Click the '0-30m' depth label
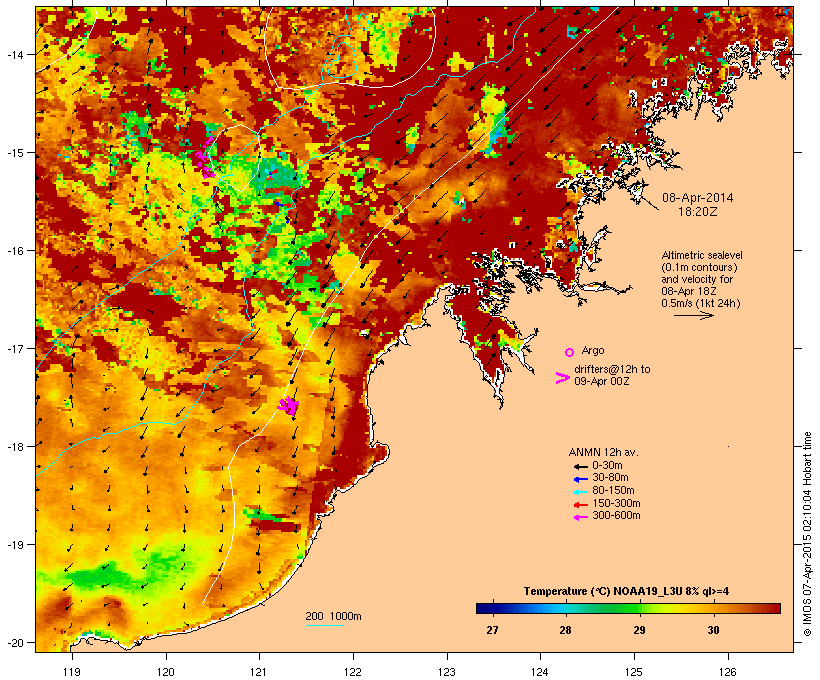 (607, 466)
